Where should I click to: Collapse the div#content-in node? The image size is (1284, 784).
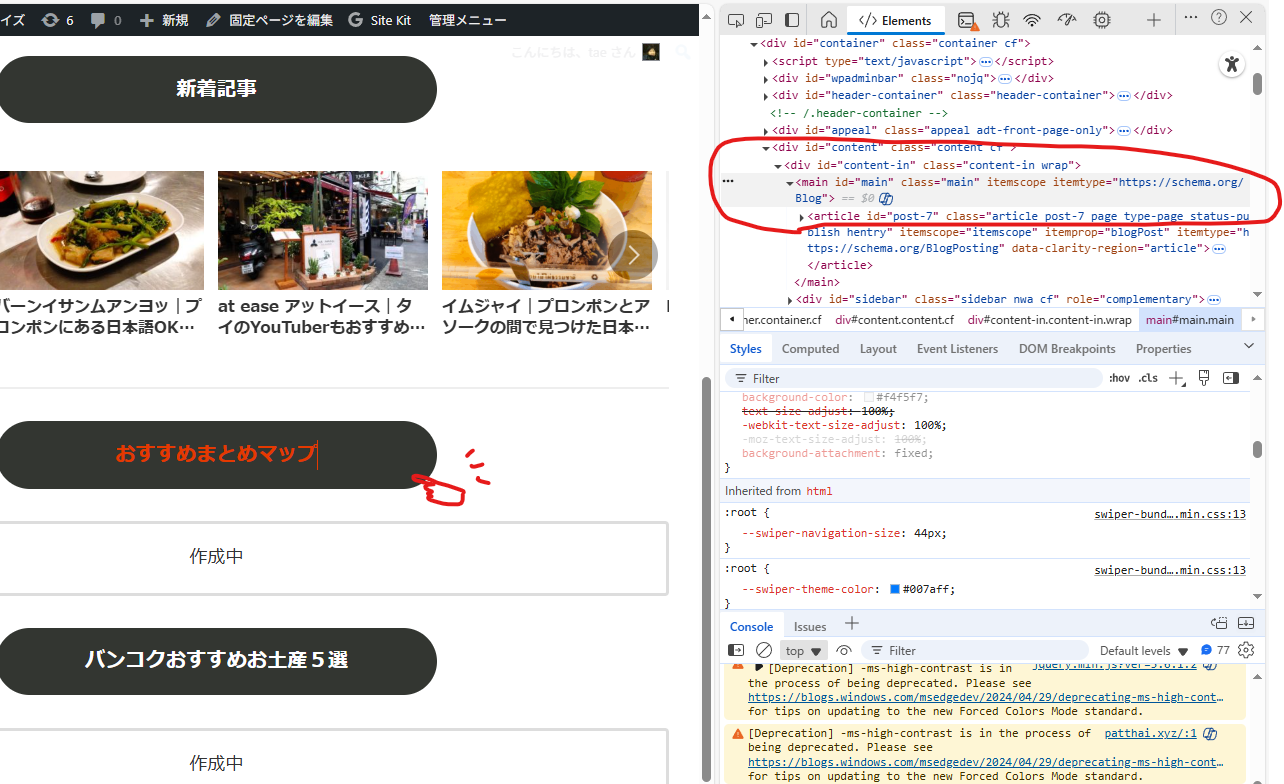(778, 166)
